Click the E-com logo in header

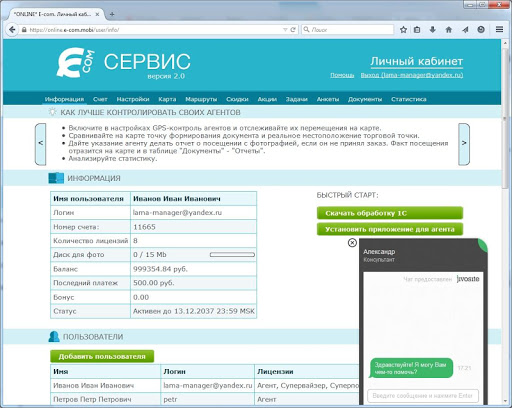(x=75, y=62)
